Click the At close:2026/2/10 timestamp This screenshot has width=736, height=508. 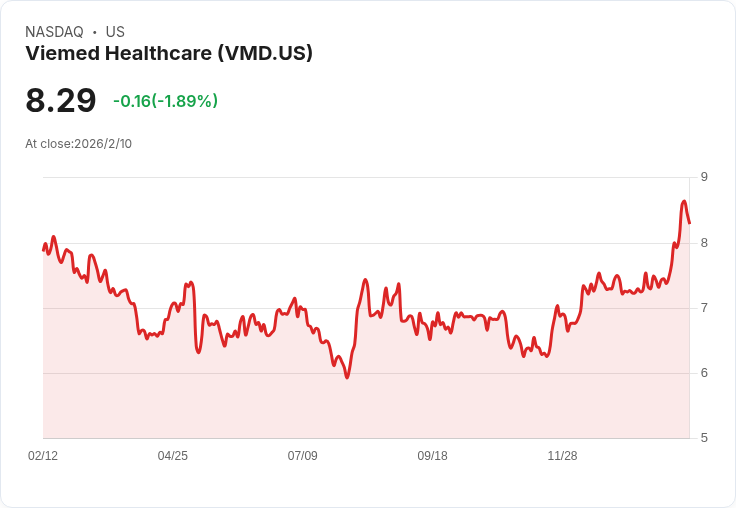78,143
